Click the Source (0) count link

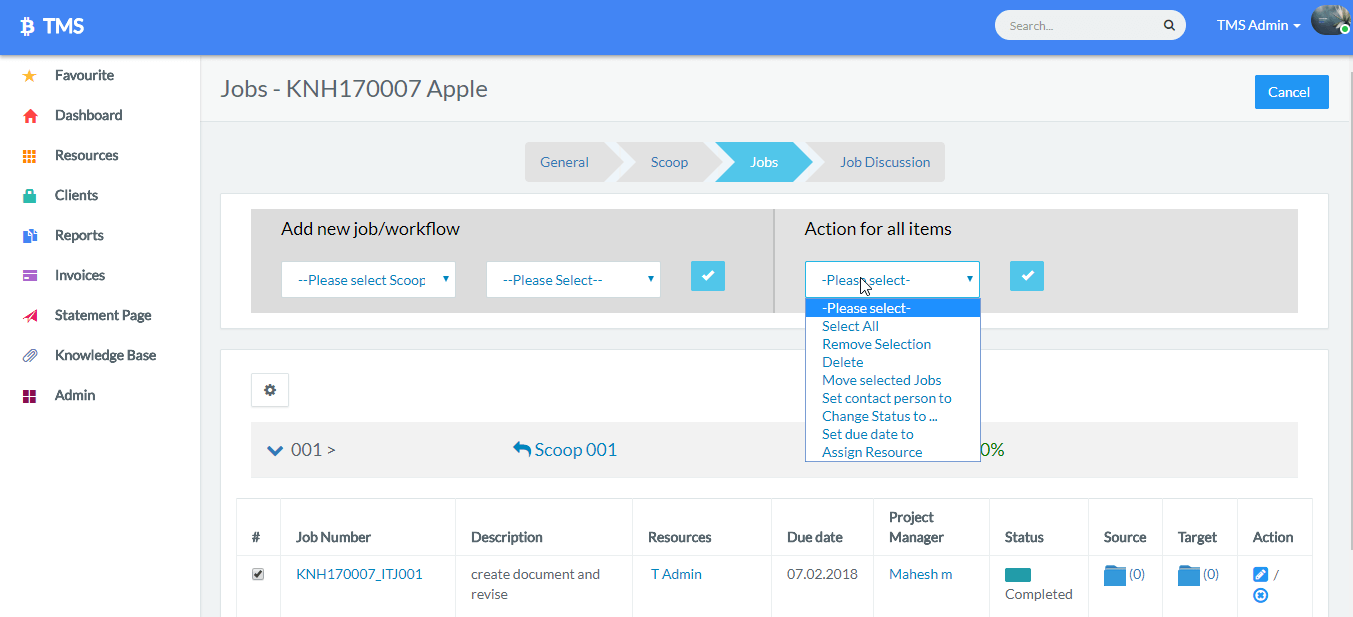point(1137,574)
